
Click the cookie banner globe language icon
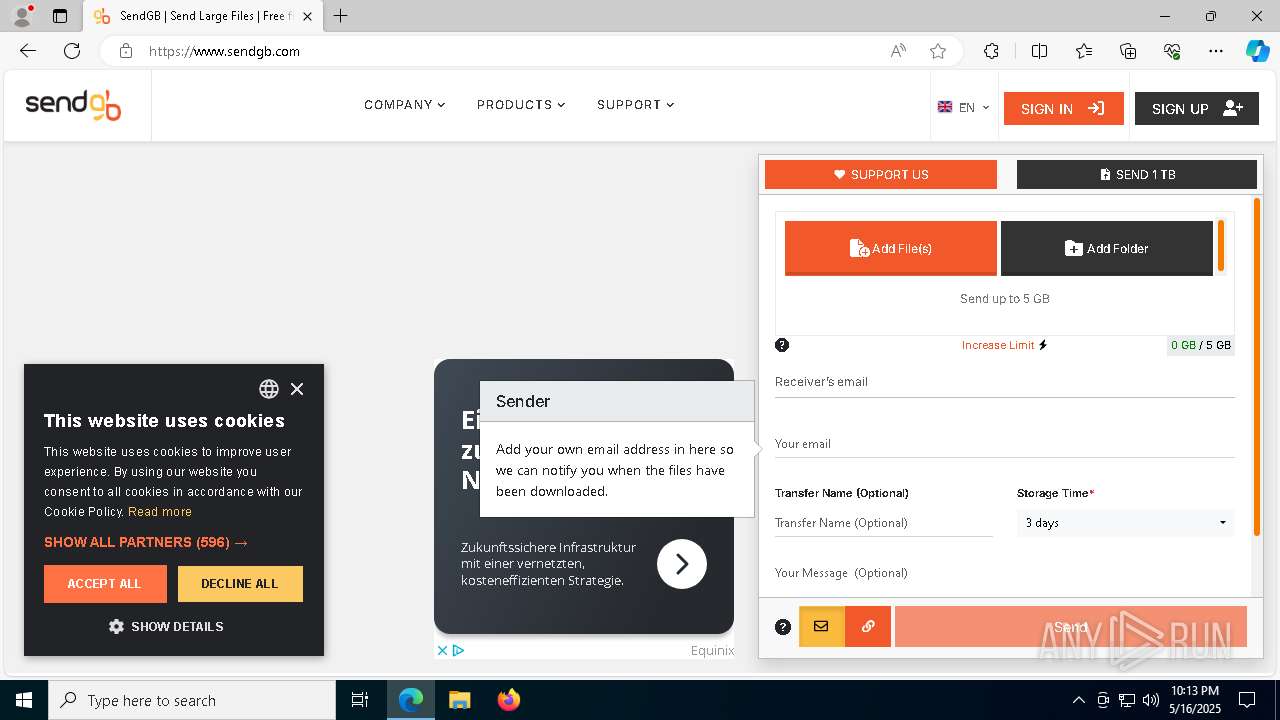[x=269, y=389]
